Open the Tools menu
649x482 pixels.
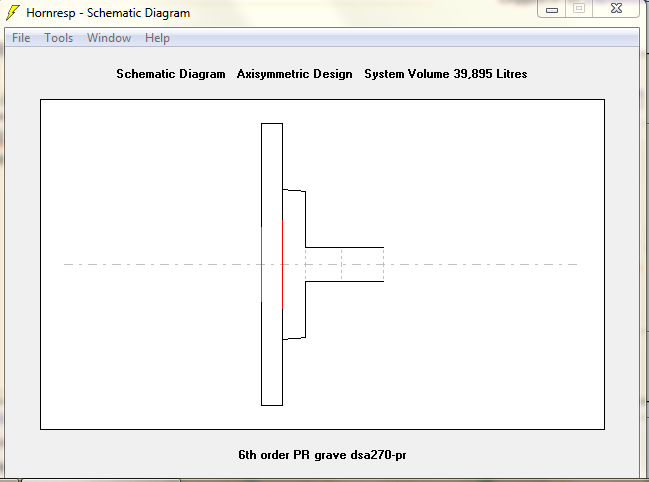(x=58, y=38)
